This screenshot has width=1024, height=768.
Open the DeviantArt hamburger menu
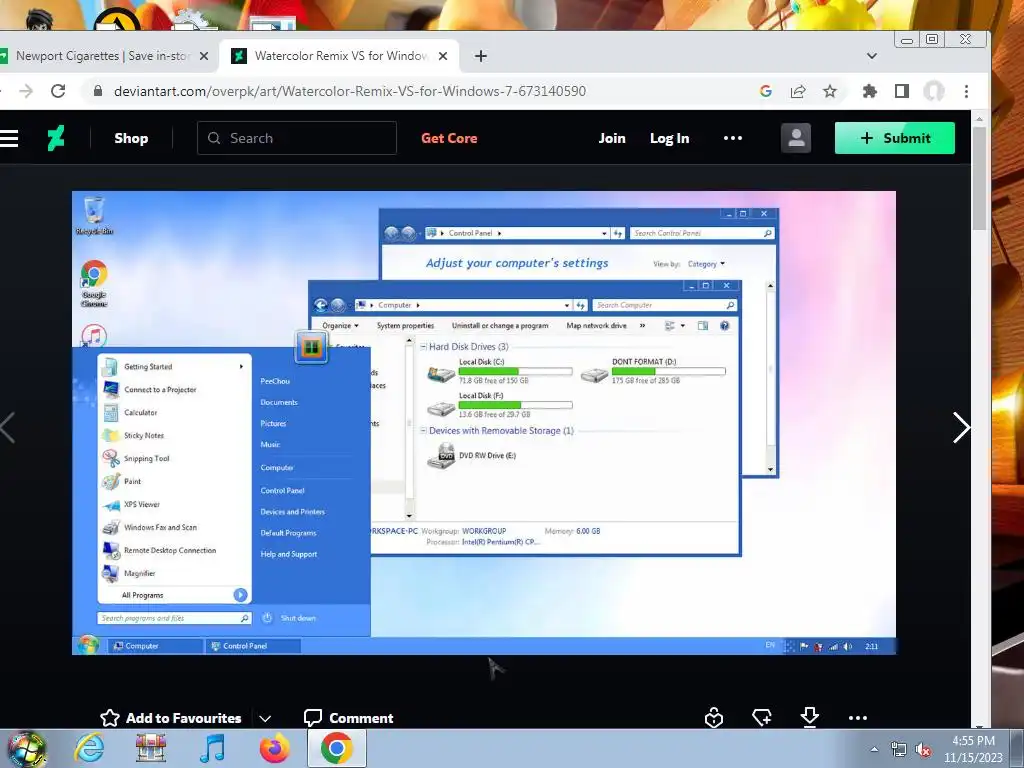8,138
